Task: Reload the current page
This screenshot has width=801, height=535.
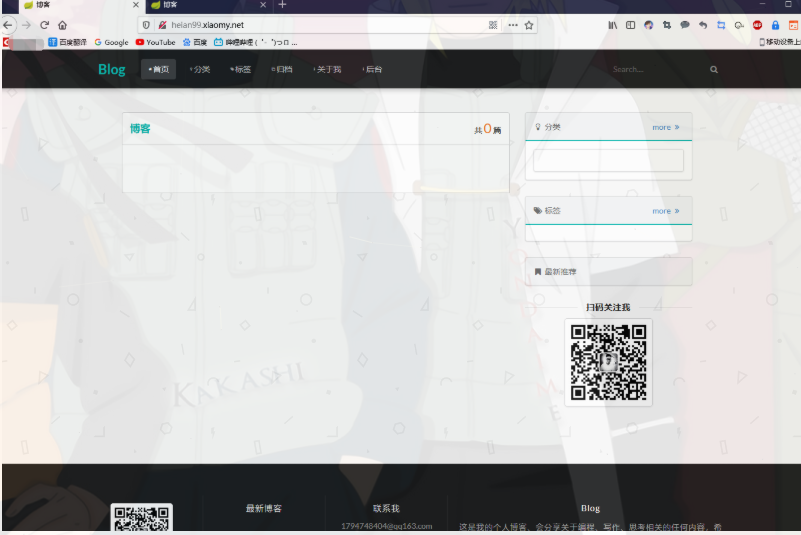Action: (44, 25)
